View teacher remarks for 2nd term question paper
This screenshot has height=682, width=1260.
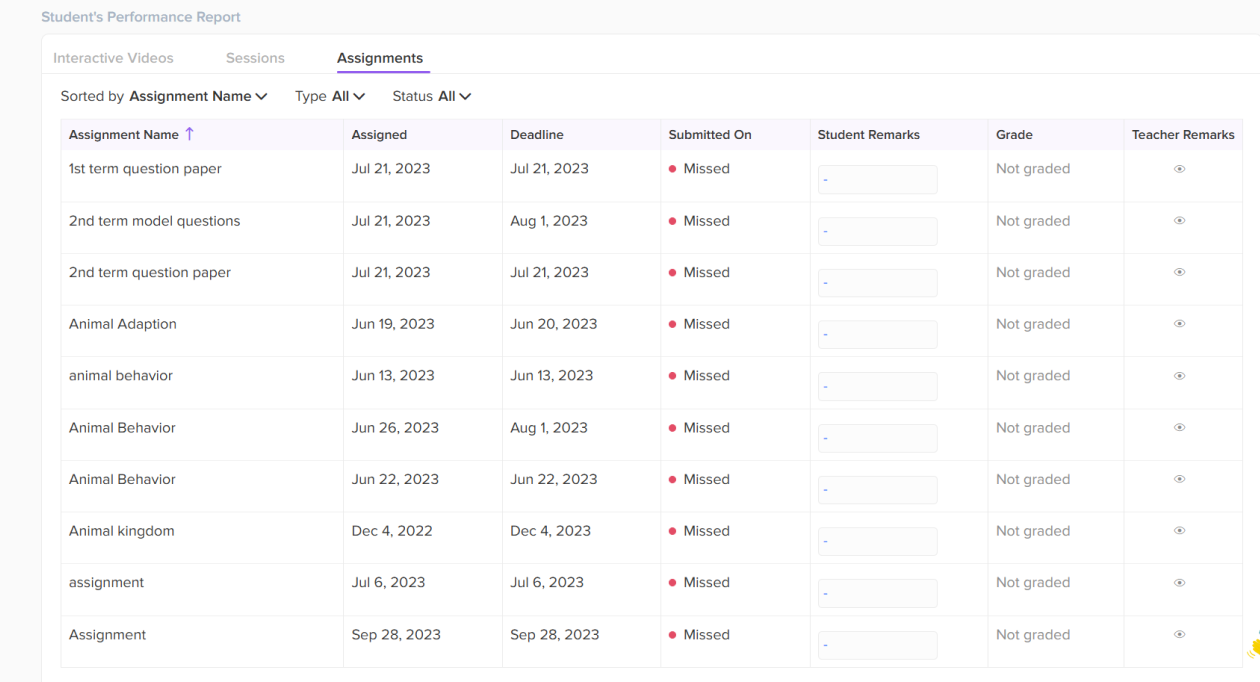pos(1179,272)
